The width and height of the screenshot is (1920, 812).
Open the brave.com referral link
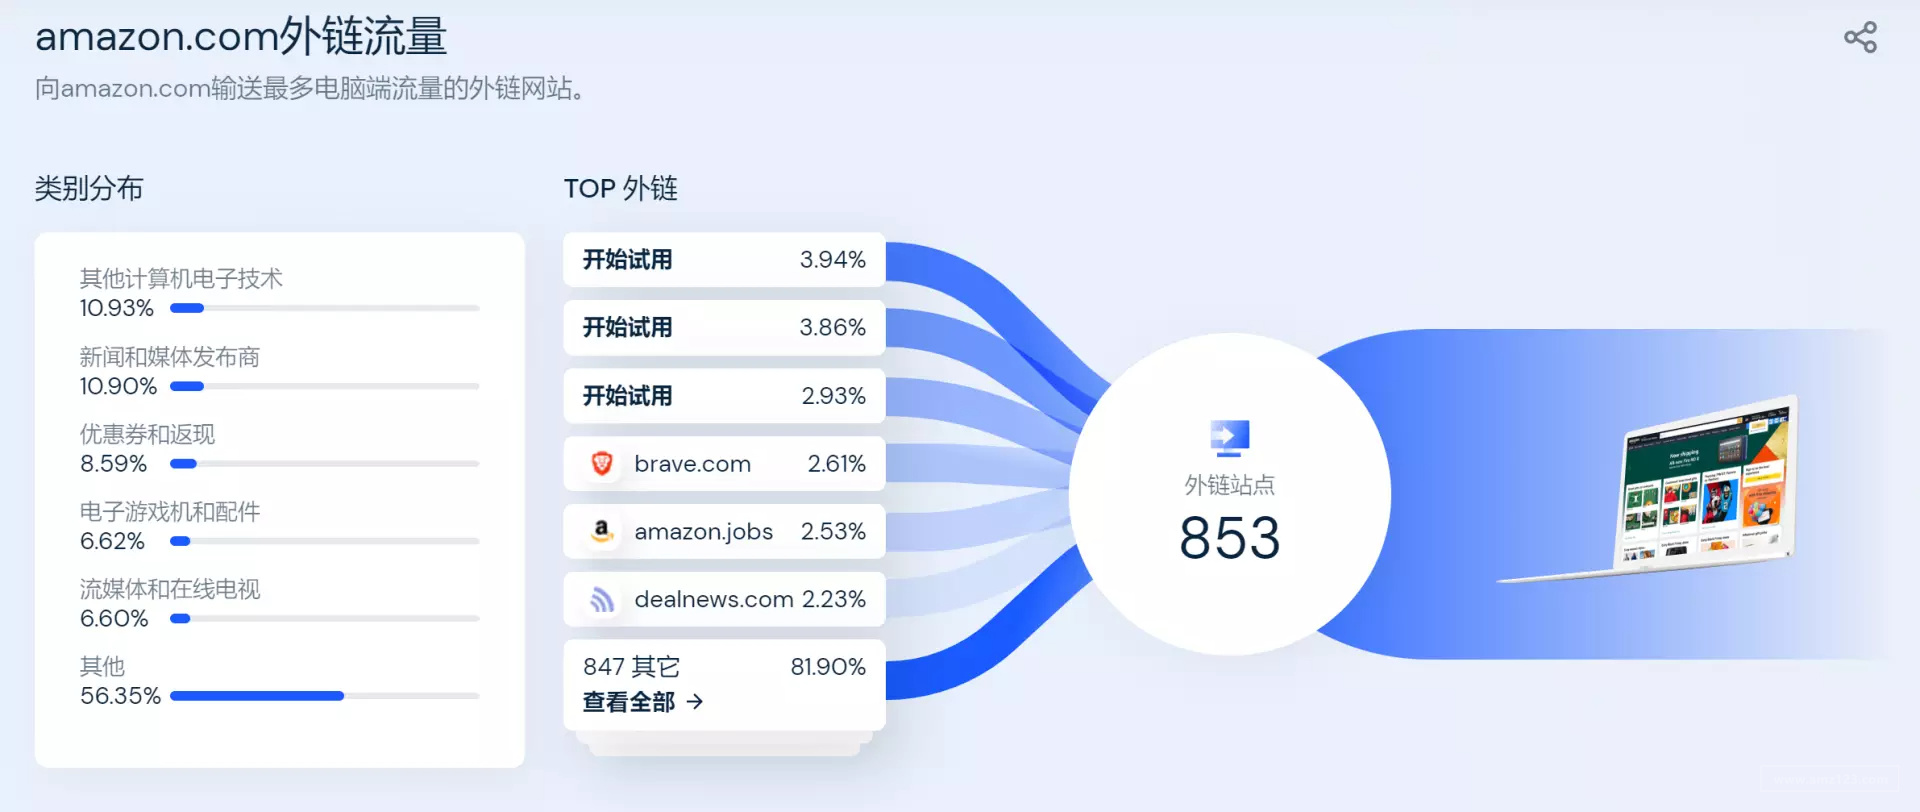[x=692, y=464]
